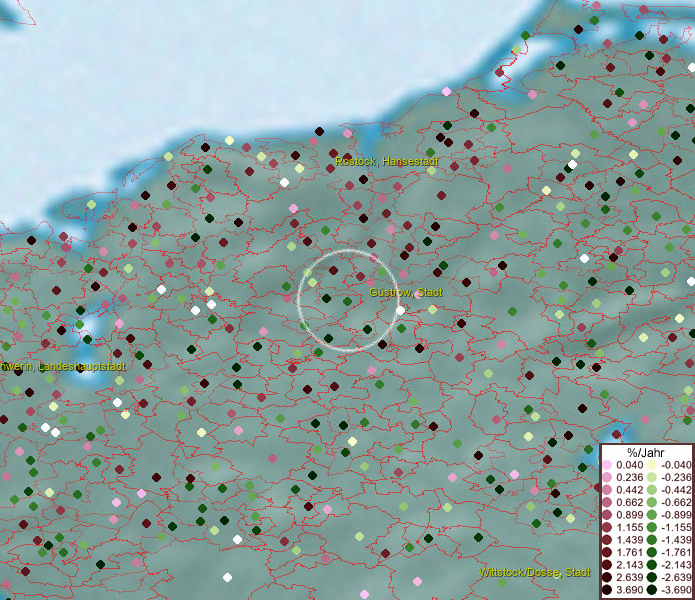Click the legend value -0.236
The height and width of the screenshot is (600, 695).
click(676, 477)
